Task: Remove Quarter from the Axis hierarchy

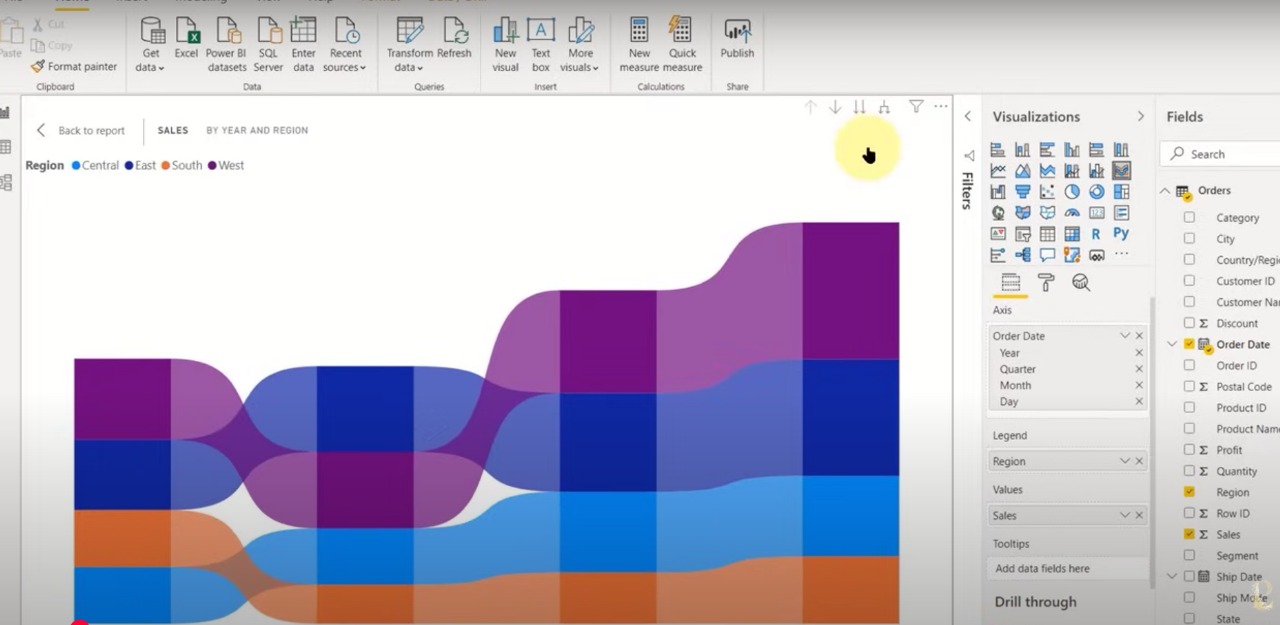Action: pyautogui.click(x=1139, y=369)
